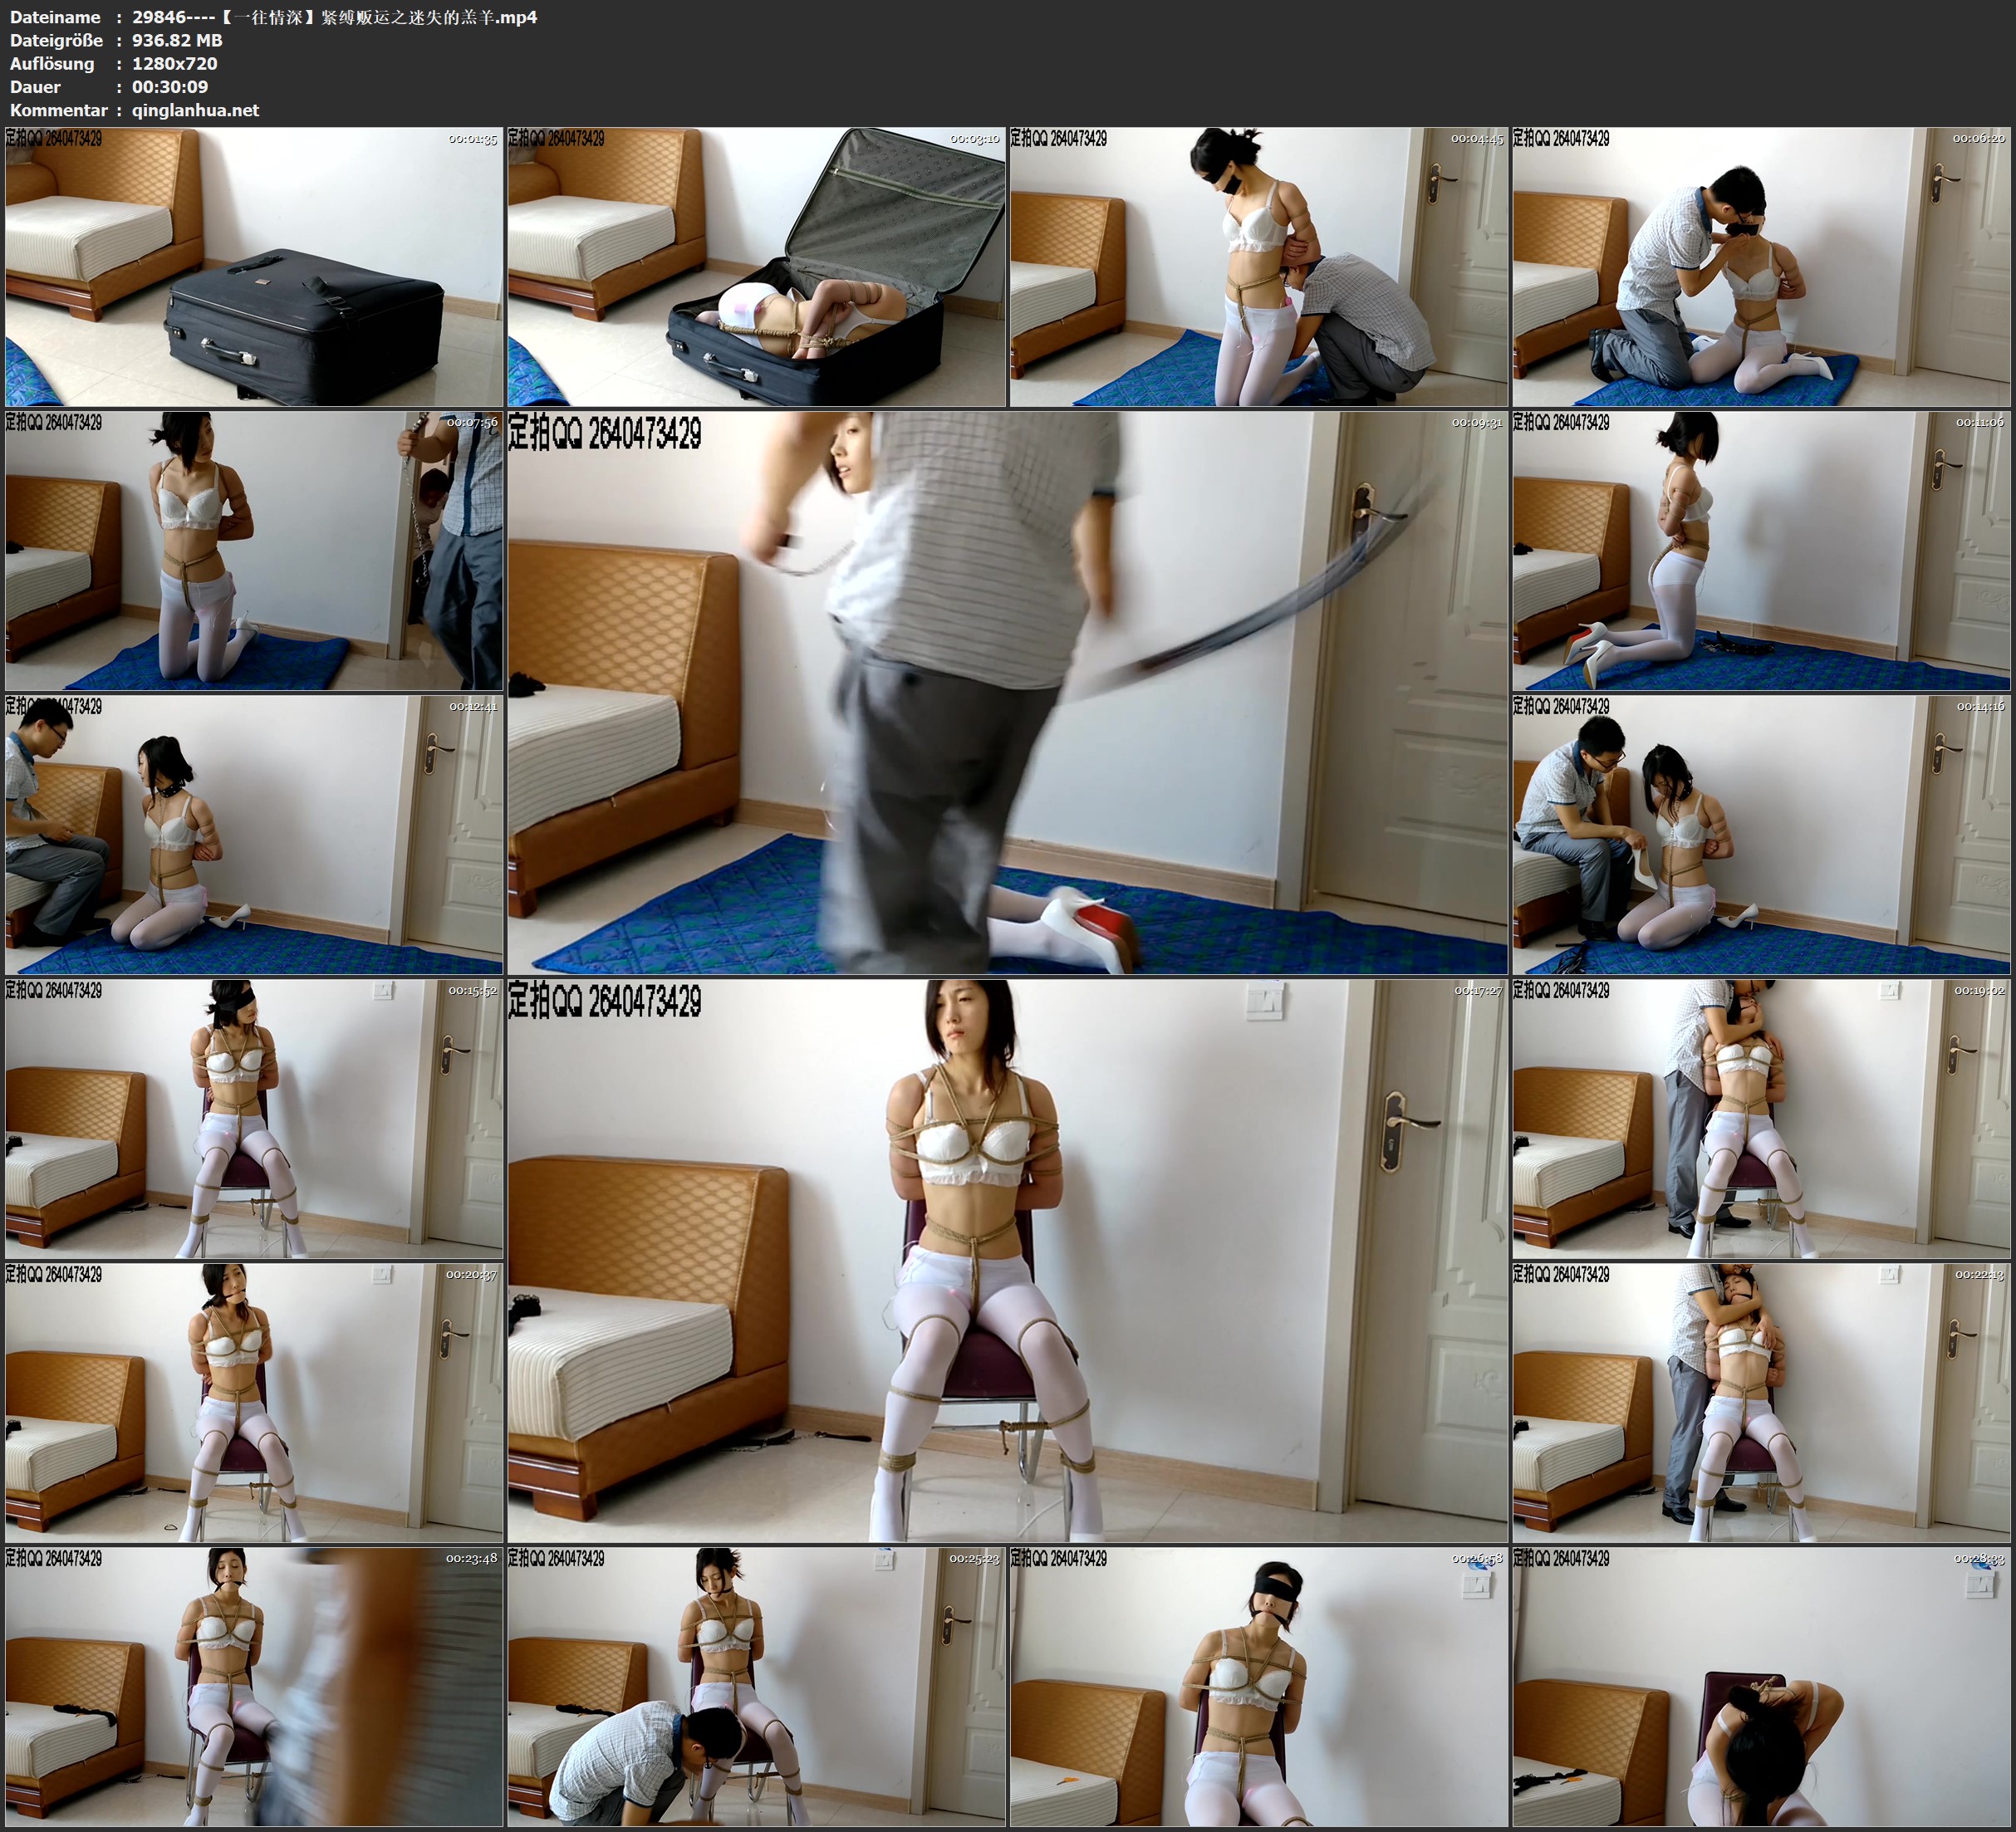Image resolution: width=2016 pixels, height=1832 pixels.
Task: Select the thumbnail timestamped 00:22:13
Action: [x=1761, y=1402]
